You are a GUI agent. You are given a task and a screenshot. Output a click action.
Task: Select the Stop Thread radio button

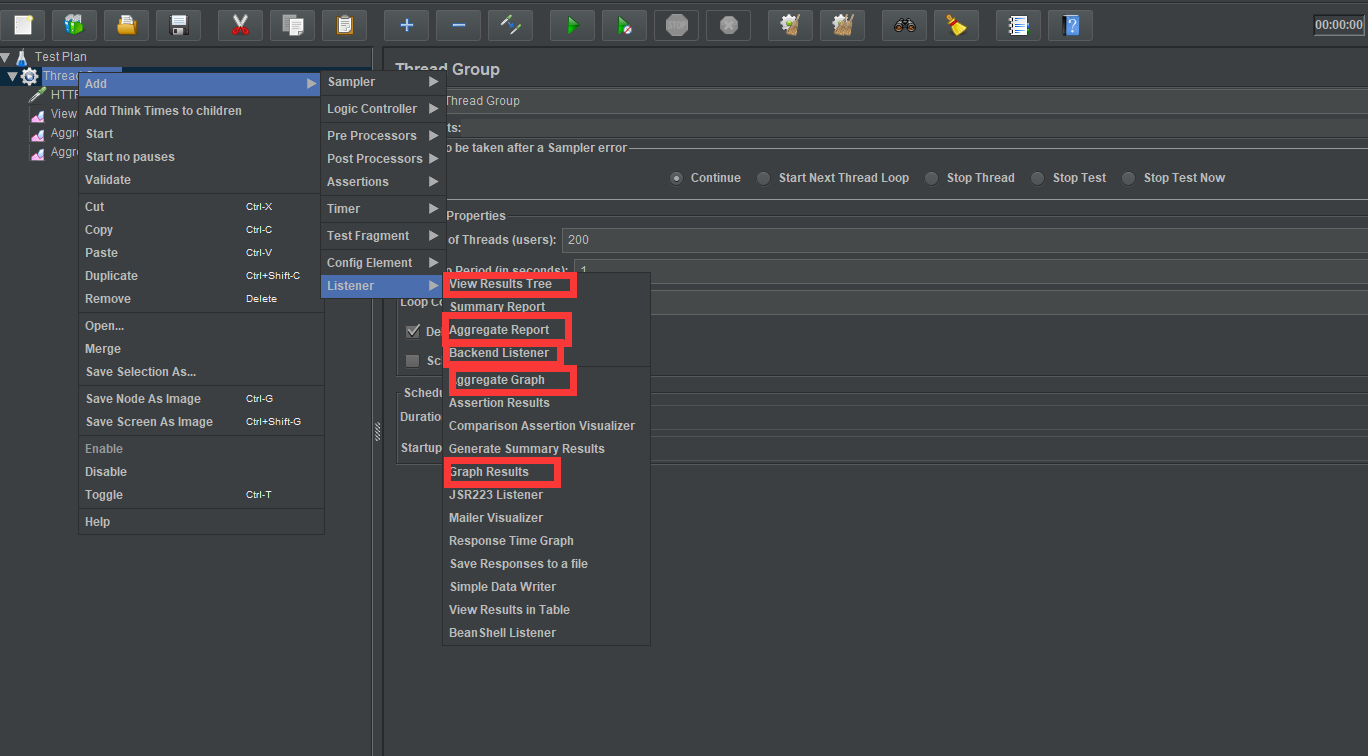click(931, 178)
